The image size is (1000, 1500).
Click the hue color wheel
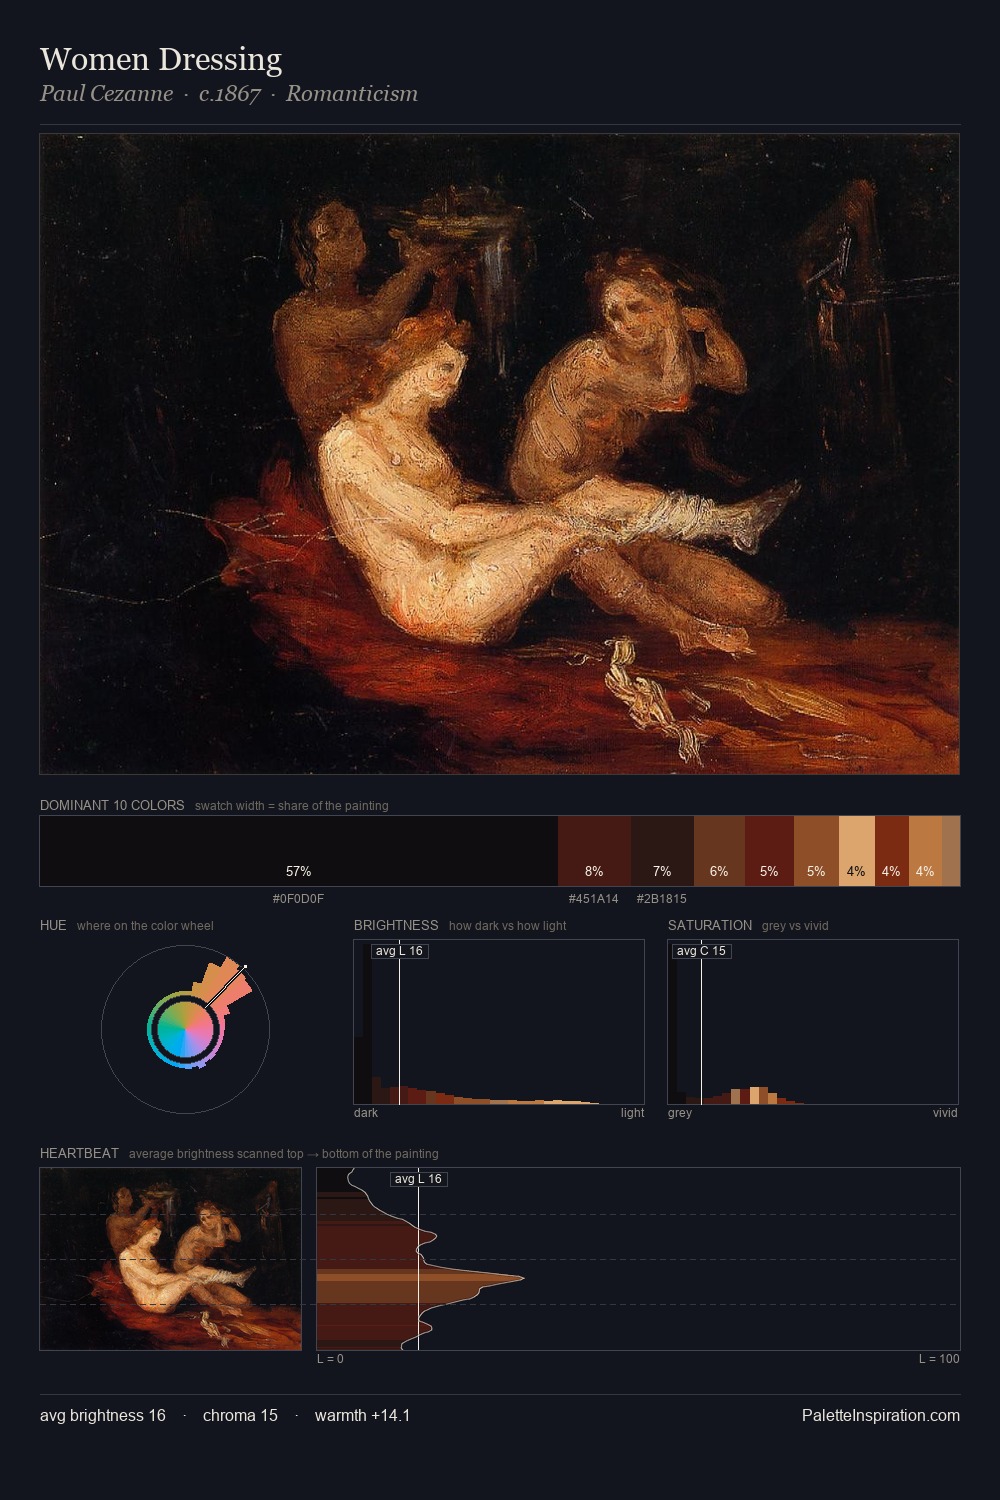(x=185, y=1029)
